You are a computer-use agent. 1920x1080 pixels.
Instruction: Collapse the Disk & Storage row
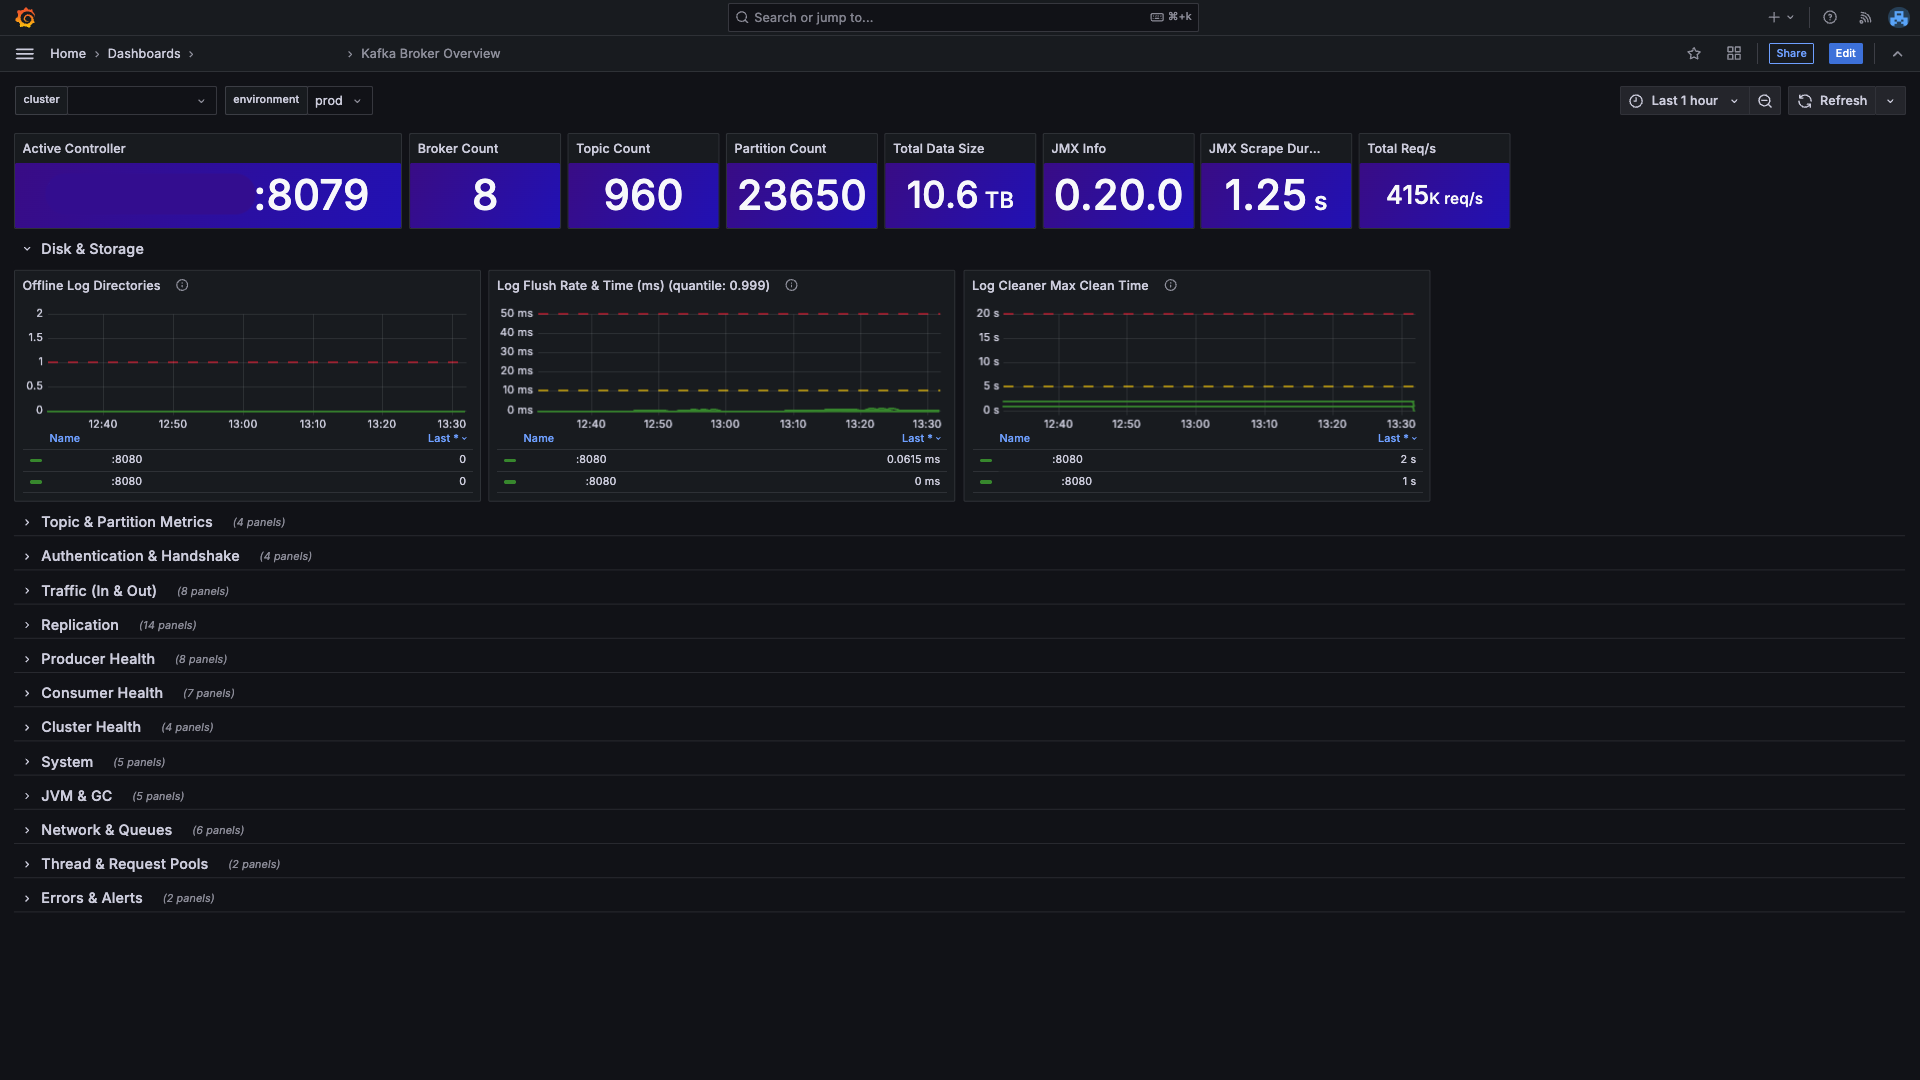point(91,249)
